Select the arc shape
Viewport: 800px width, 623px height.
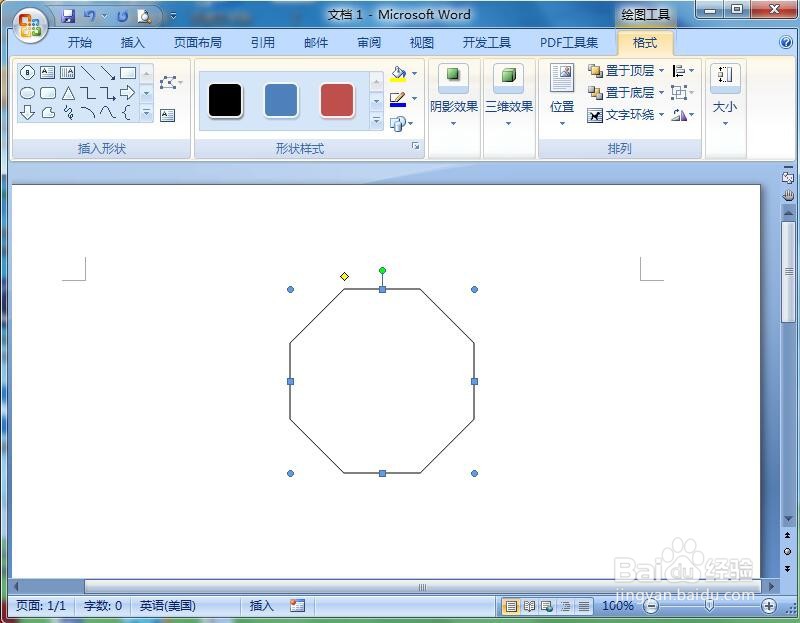coord(88,112)
